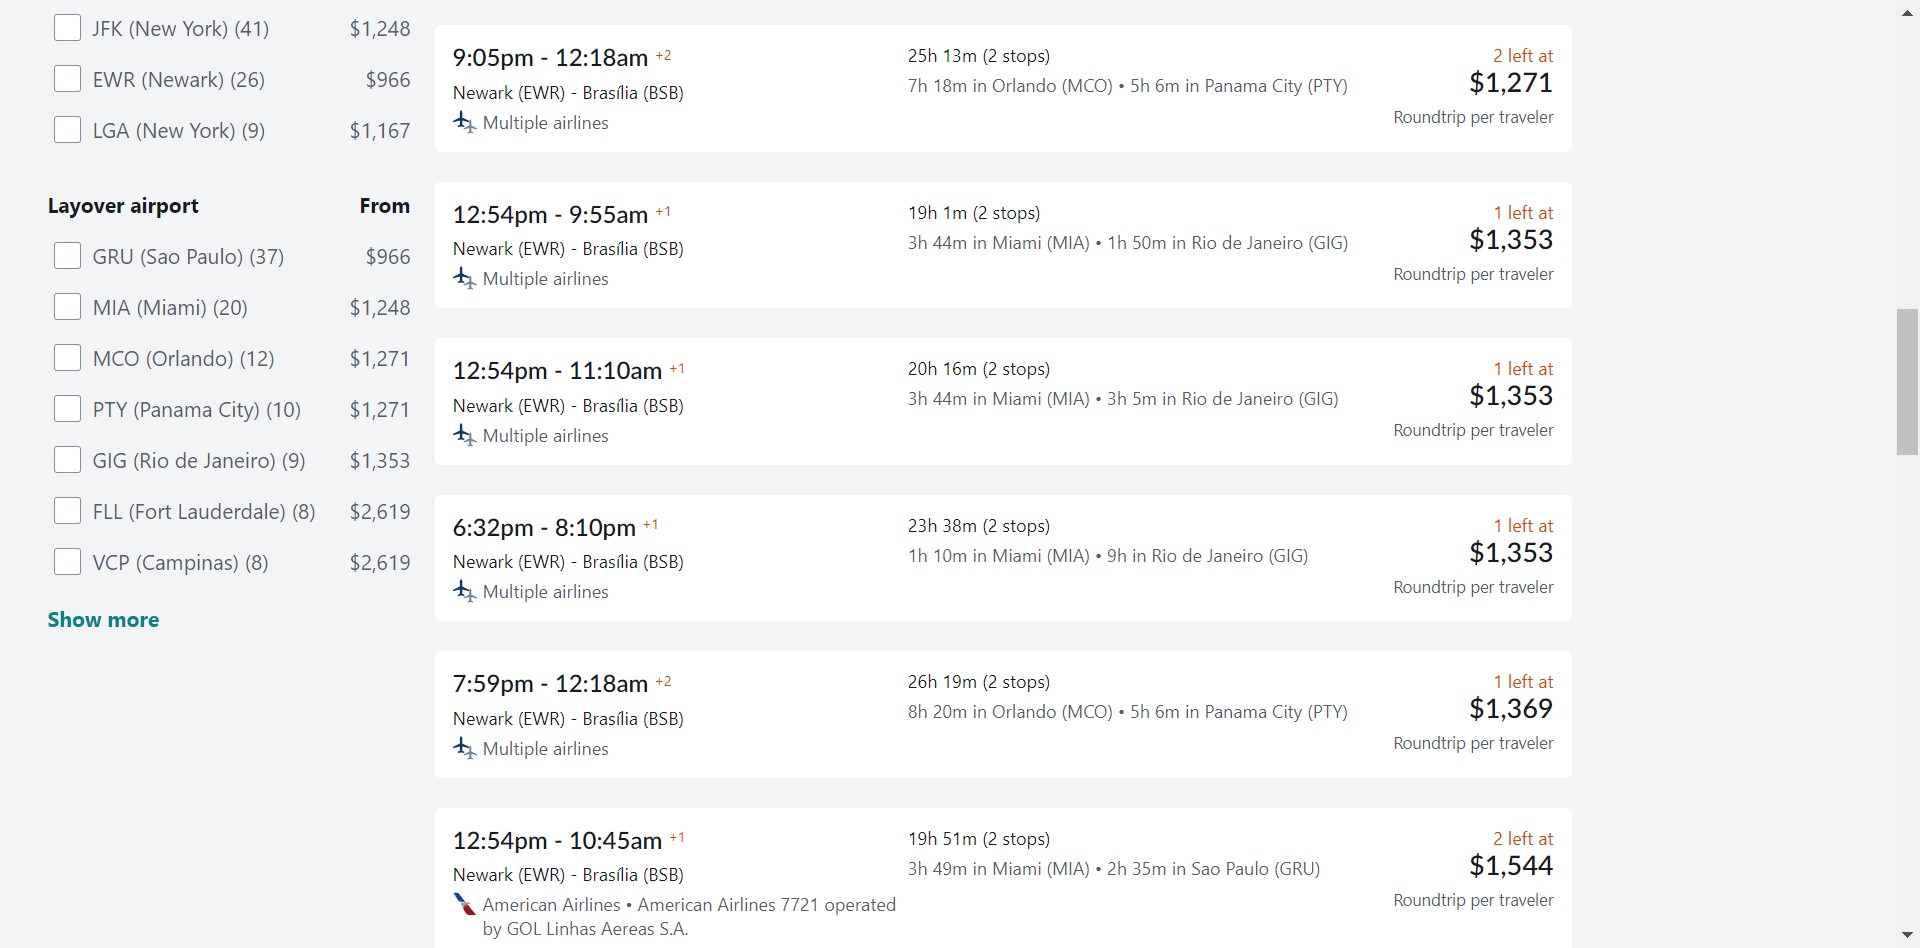Check the LGA (New York) airport filter

point(67,130)
